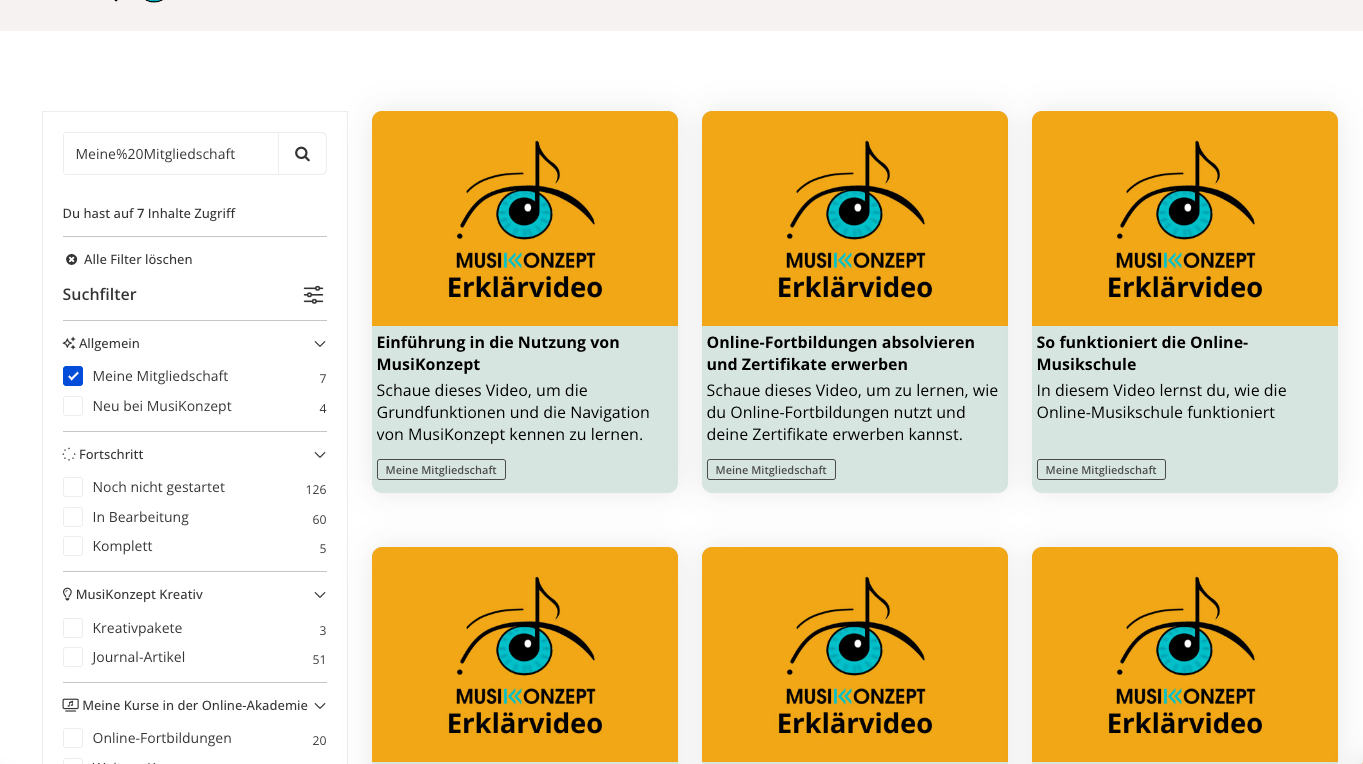The image size is (1363, 764).
Task: Open thumbnail of So funktioniert die Online-Musikschule video
Action: 1185,218
